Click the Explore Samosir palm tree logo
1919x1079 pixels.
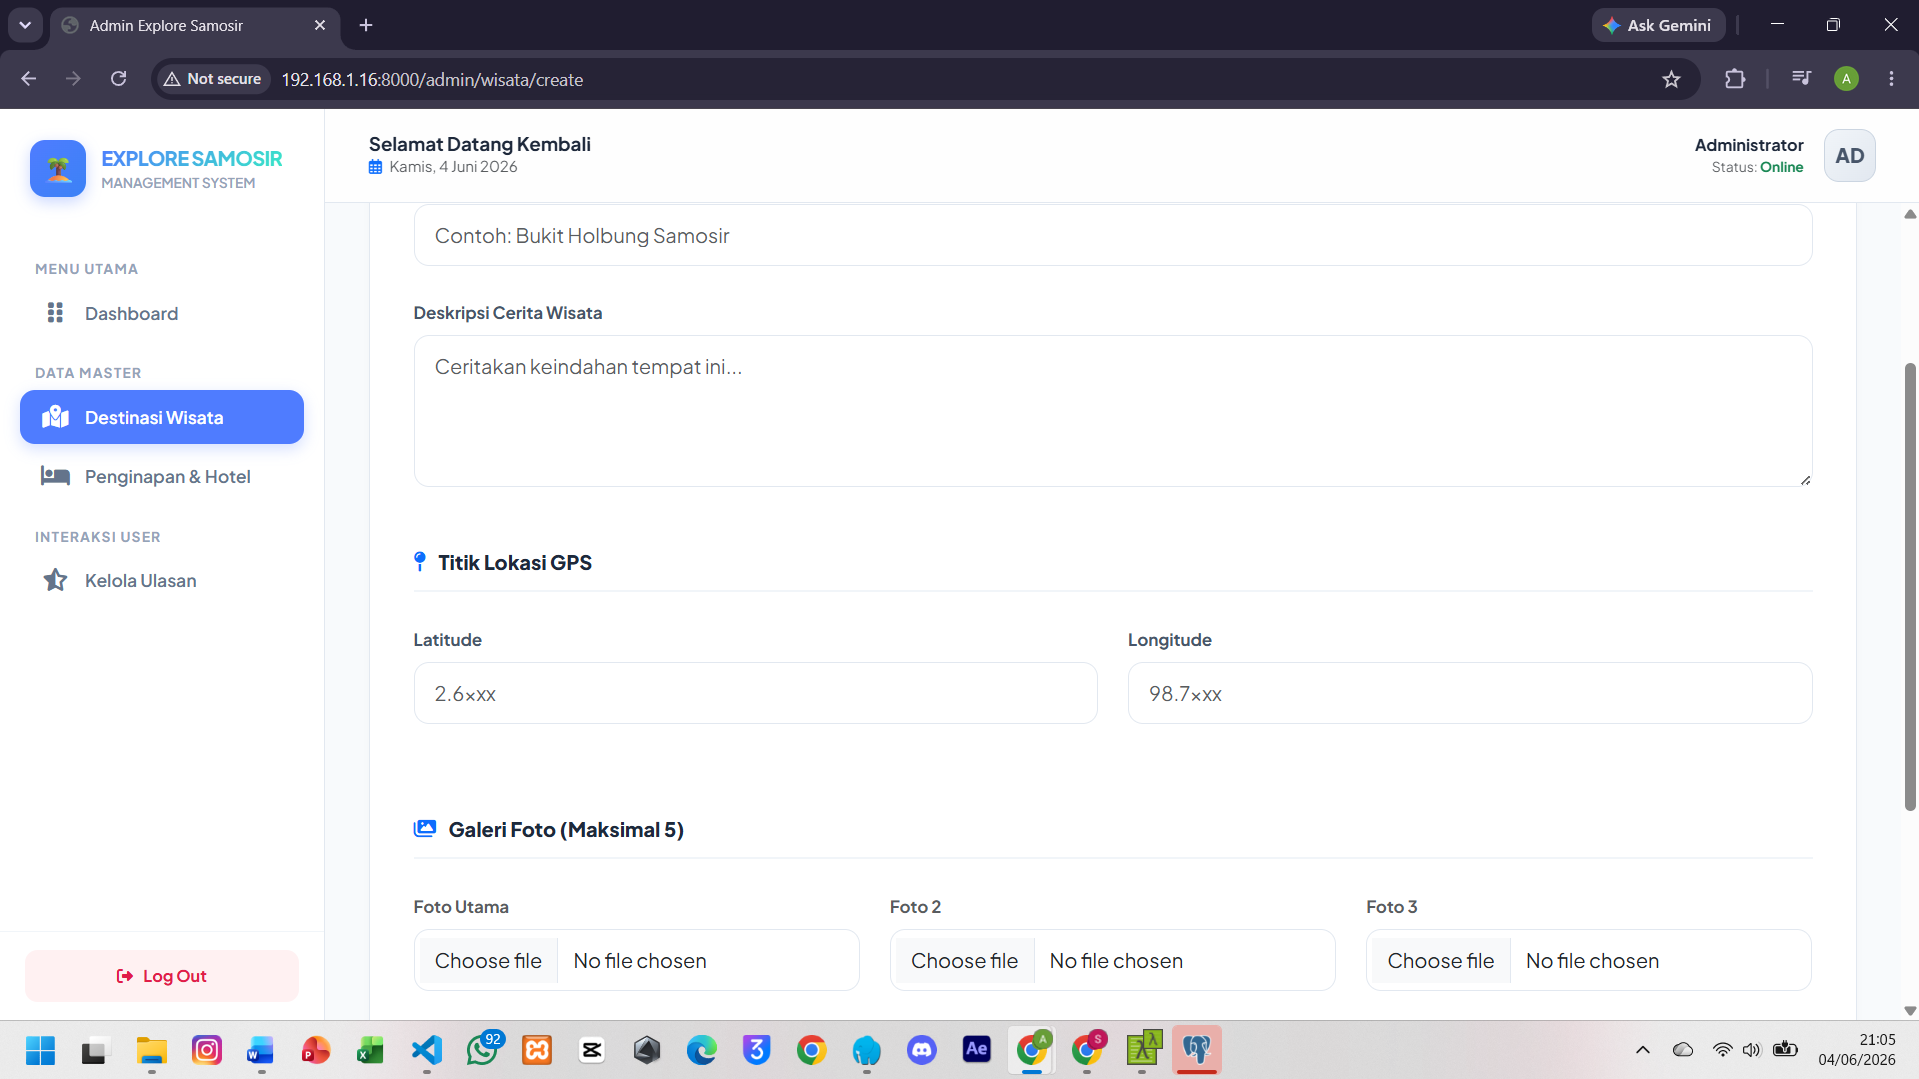[x=58, y=168]
